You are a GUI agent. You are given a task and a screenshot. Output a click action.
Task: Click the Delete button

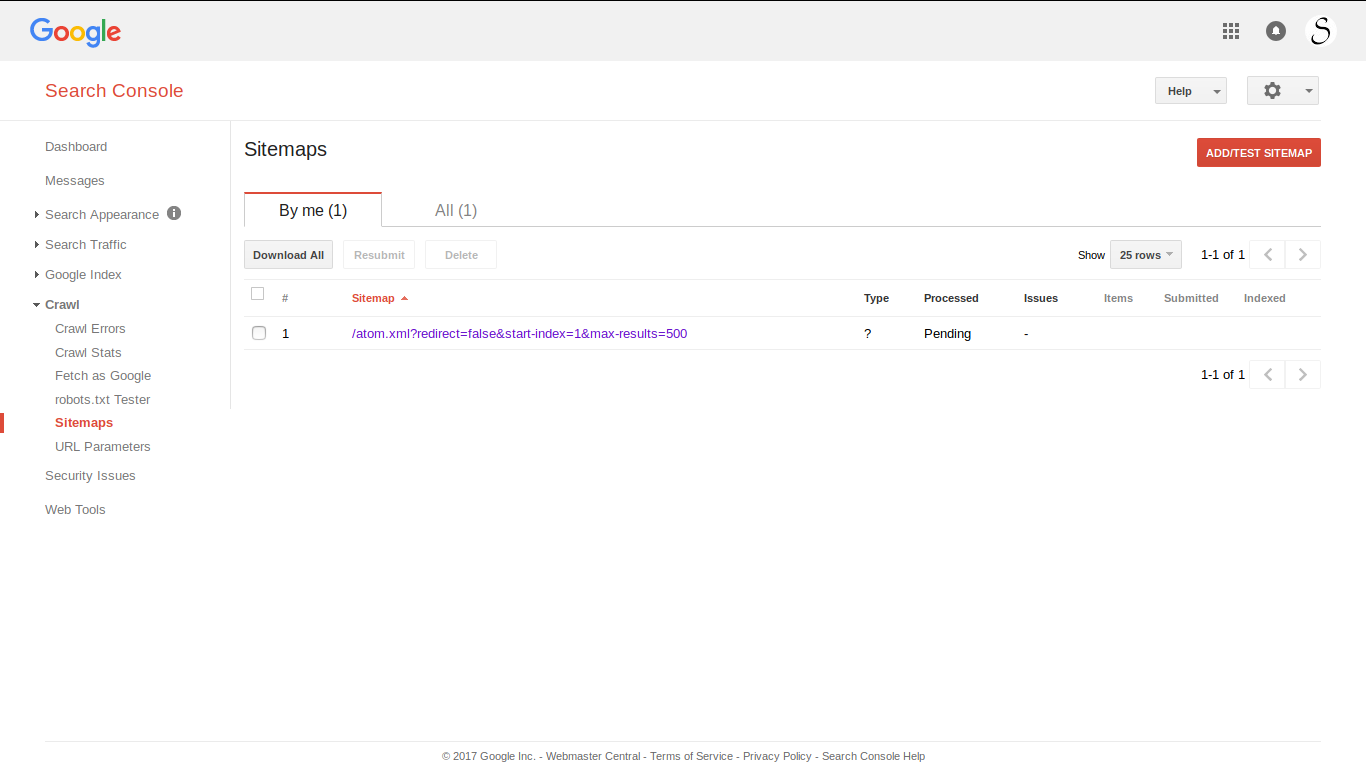click(461, 255)
